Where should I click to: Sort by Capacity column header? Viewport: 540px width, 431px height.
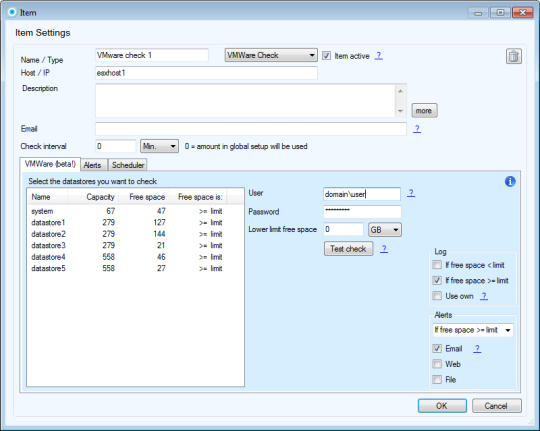coord(93,197)
